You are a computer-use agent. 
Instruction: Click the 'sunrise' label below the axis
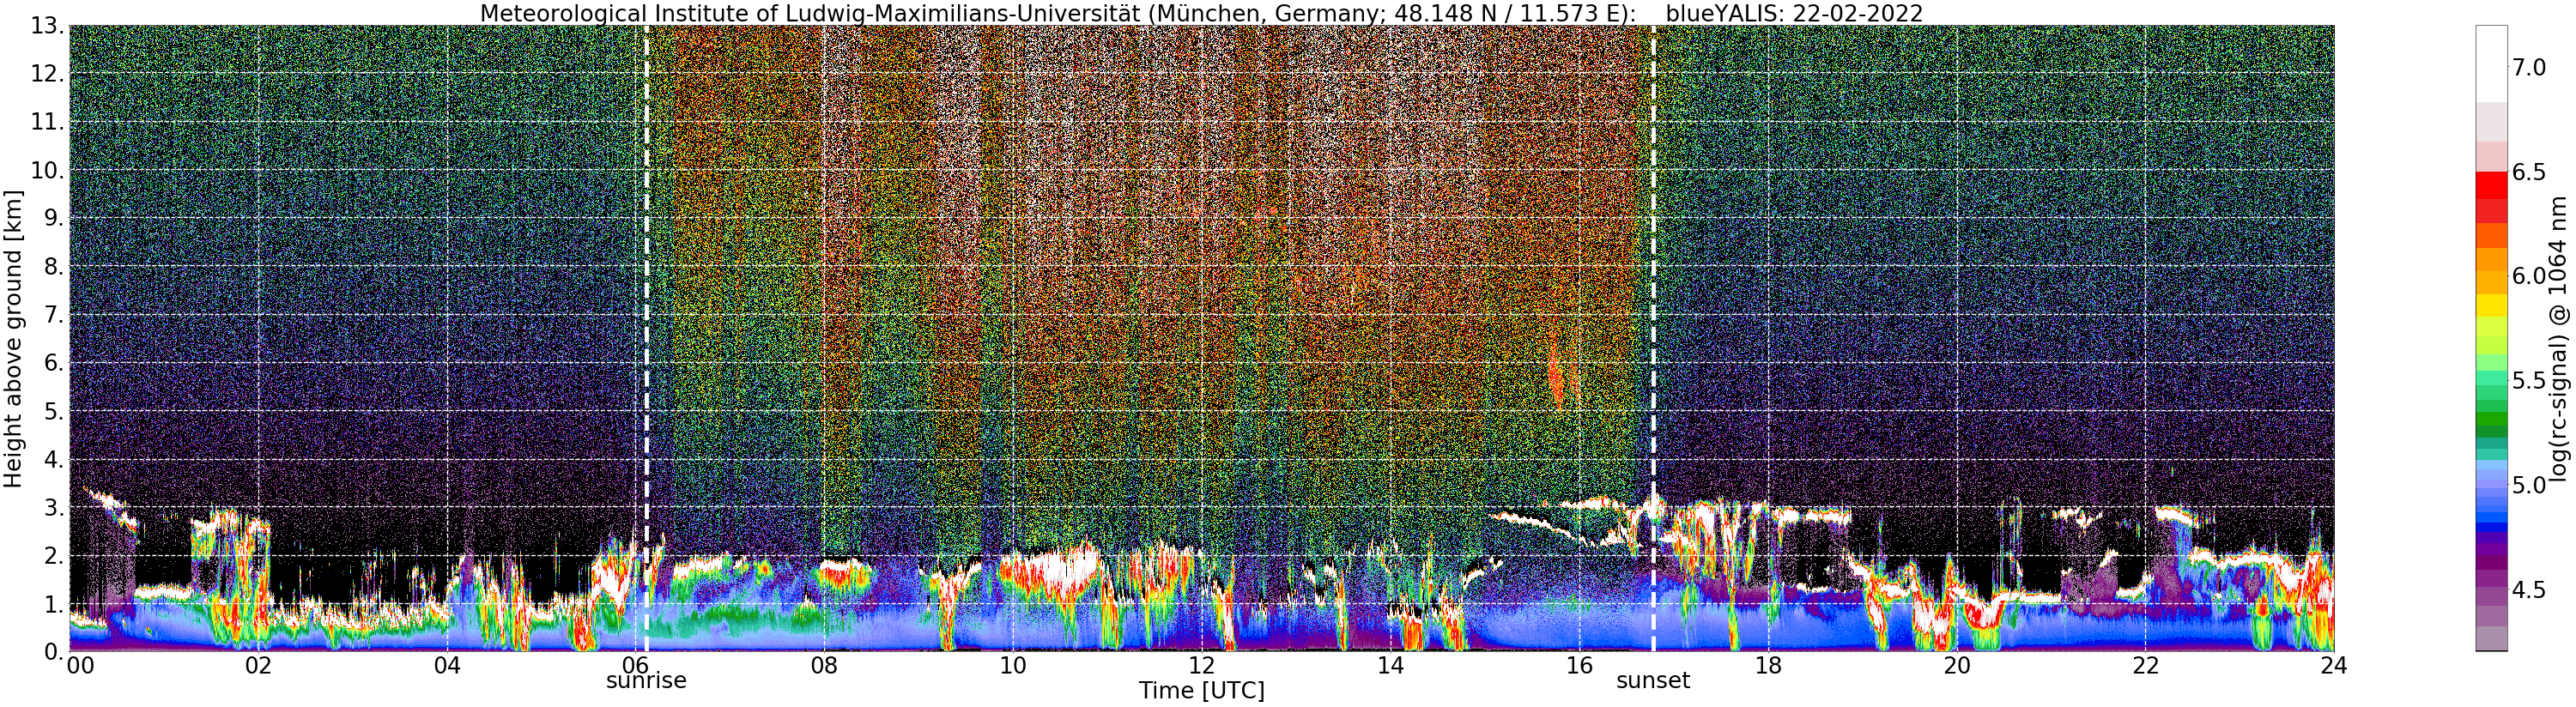tap(646, 681)
